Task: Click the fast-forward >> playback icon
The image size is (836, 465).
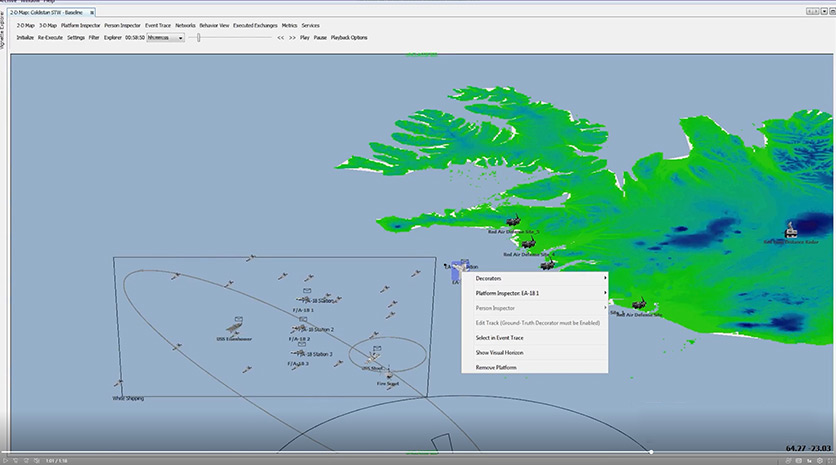Action: [292, 37]
